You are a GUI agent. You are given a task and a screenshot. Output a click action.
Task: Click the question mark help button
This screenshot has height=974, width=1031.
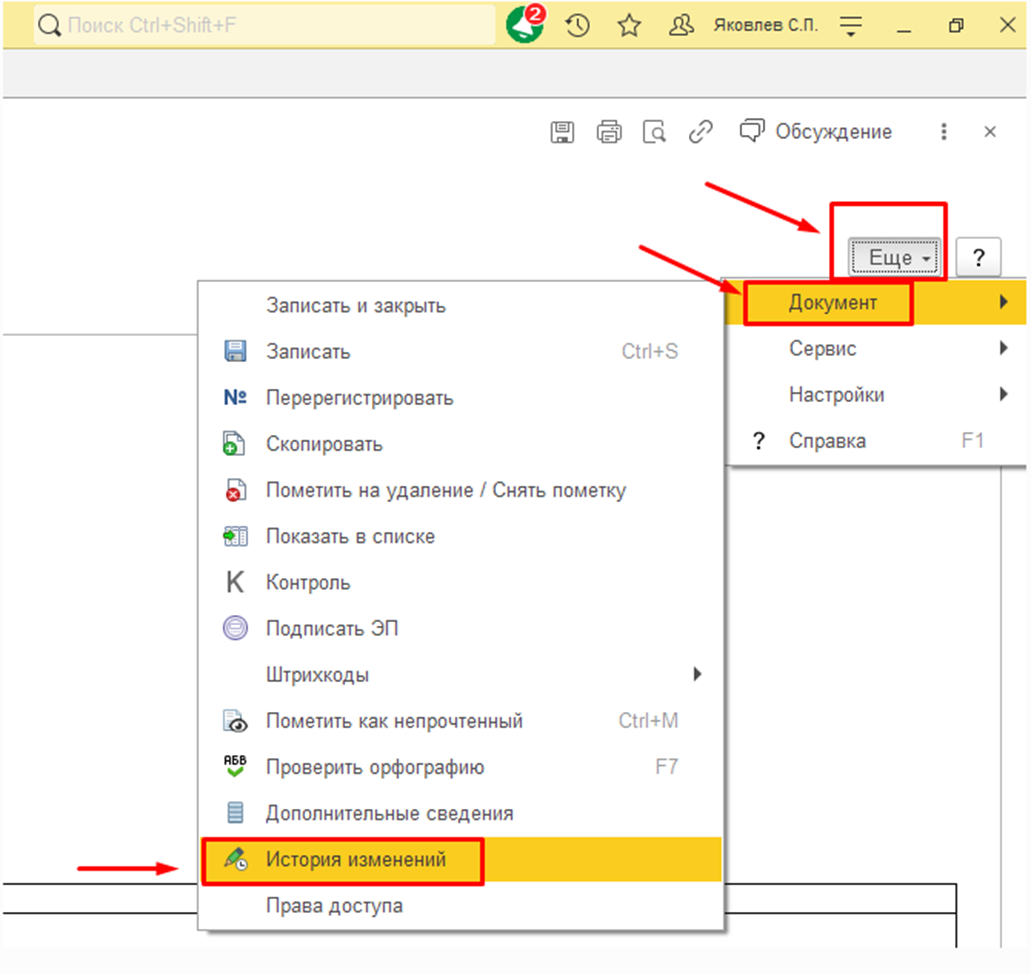[x=978, y=258]
